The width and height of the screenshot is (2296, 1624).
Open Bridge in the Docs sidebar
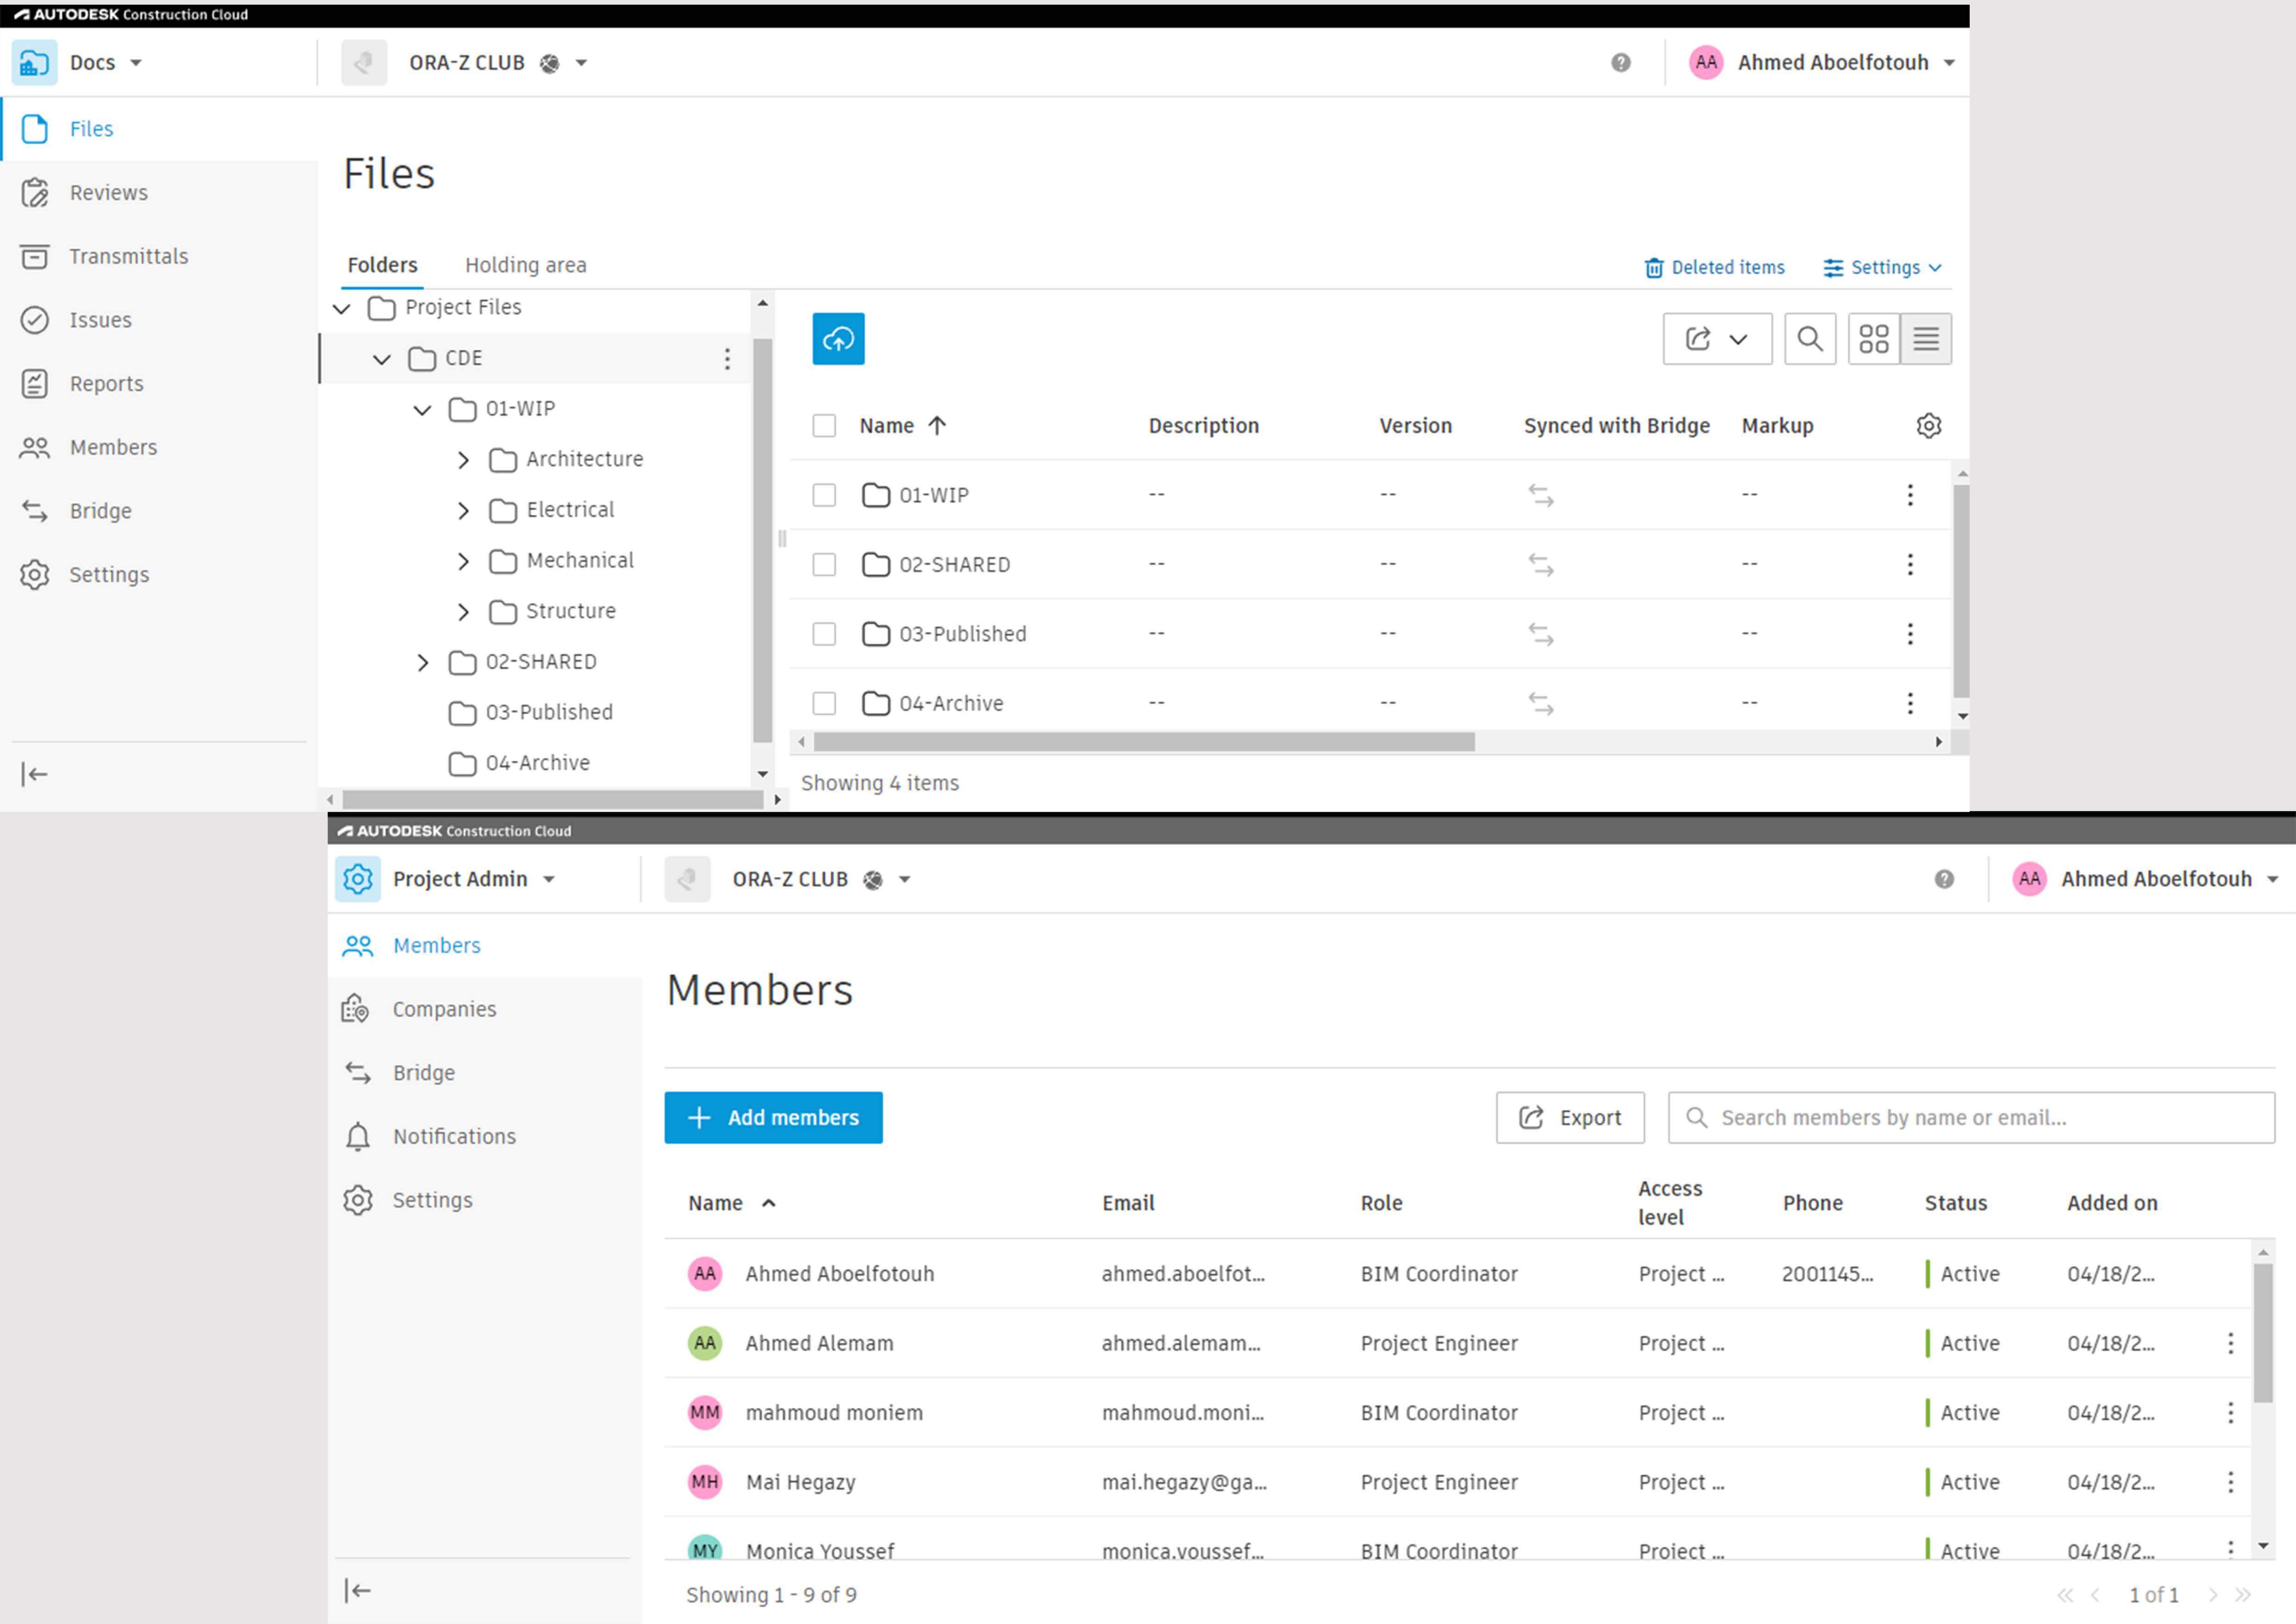100,511
